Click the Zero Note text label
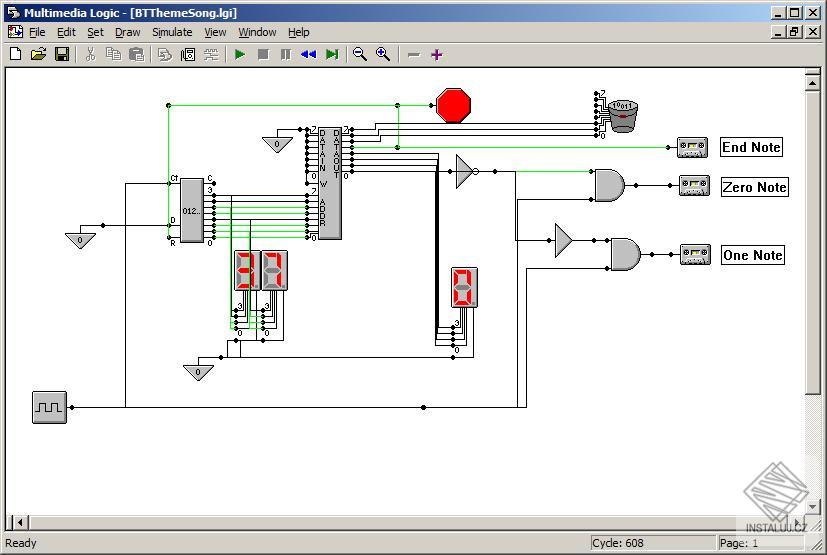This screenshot has height=555, width=827. pos(755,187)
